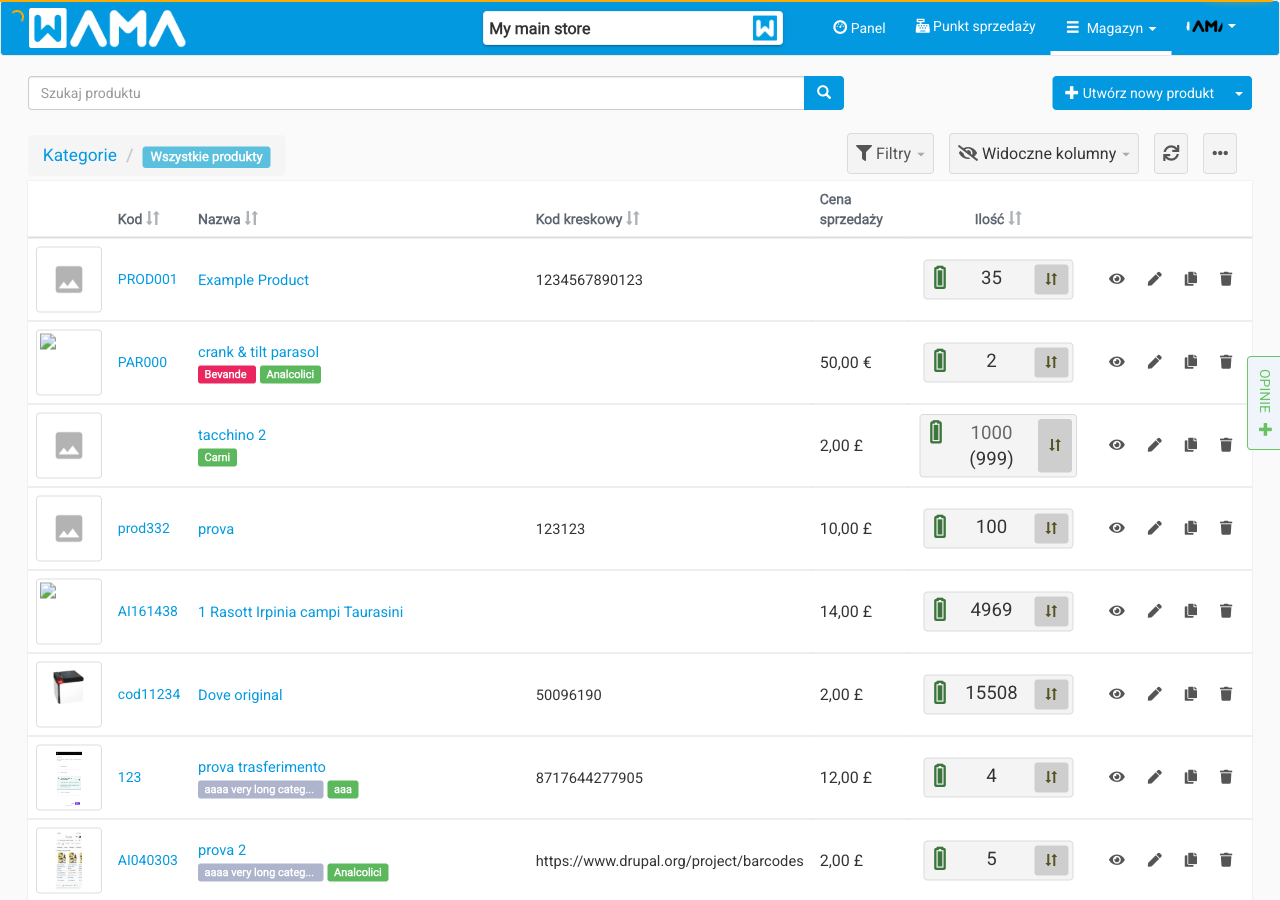
Task: Click the search magnifier button
Action: (x=824, y=93)
